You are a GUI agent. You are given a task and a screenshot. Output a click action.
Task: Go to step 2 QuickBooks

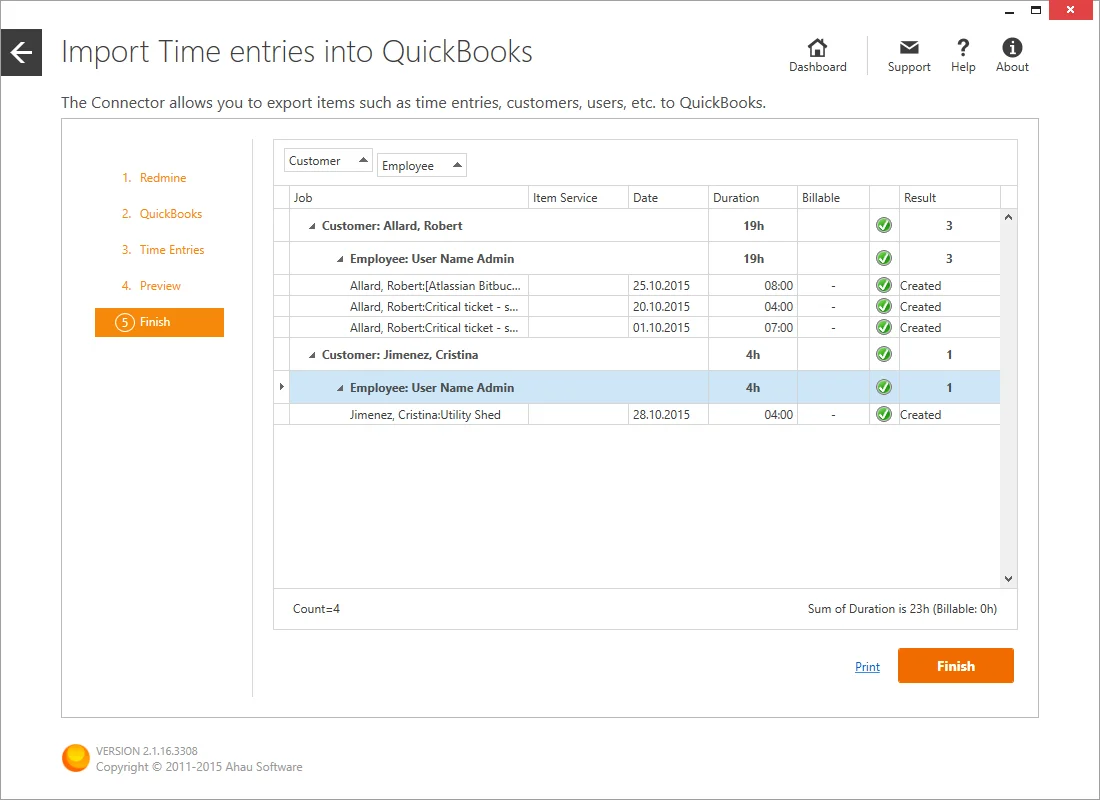[x=162, y=214]
